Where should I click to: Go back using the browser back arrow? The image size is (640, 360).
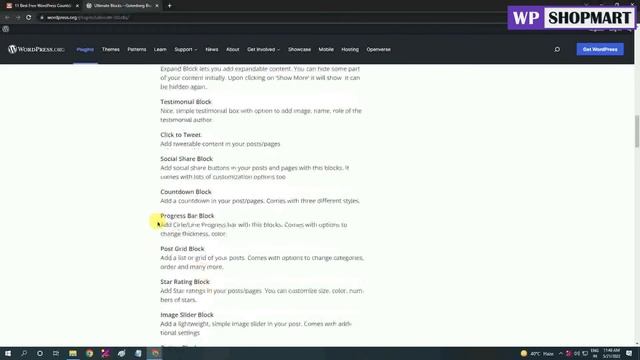[7, 18]
